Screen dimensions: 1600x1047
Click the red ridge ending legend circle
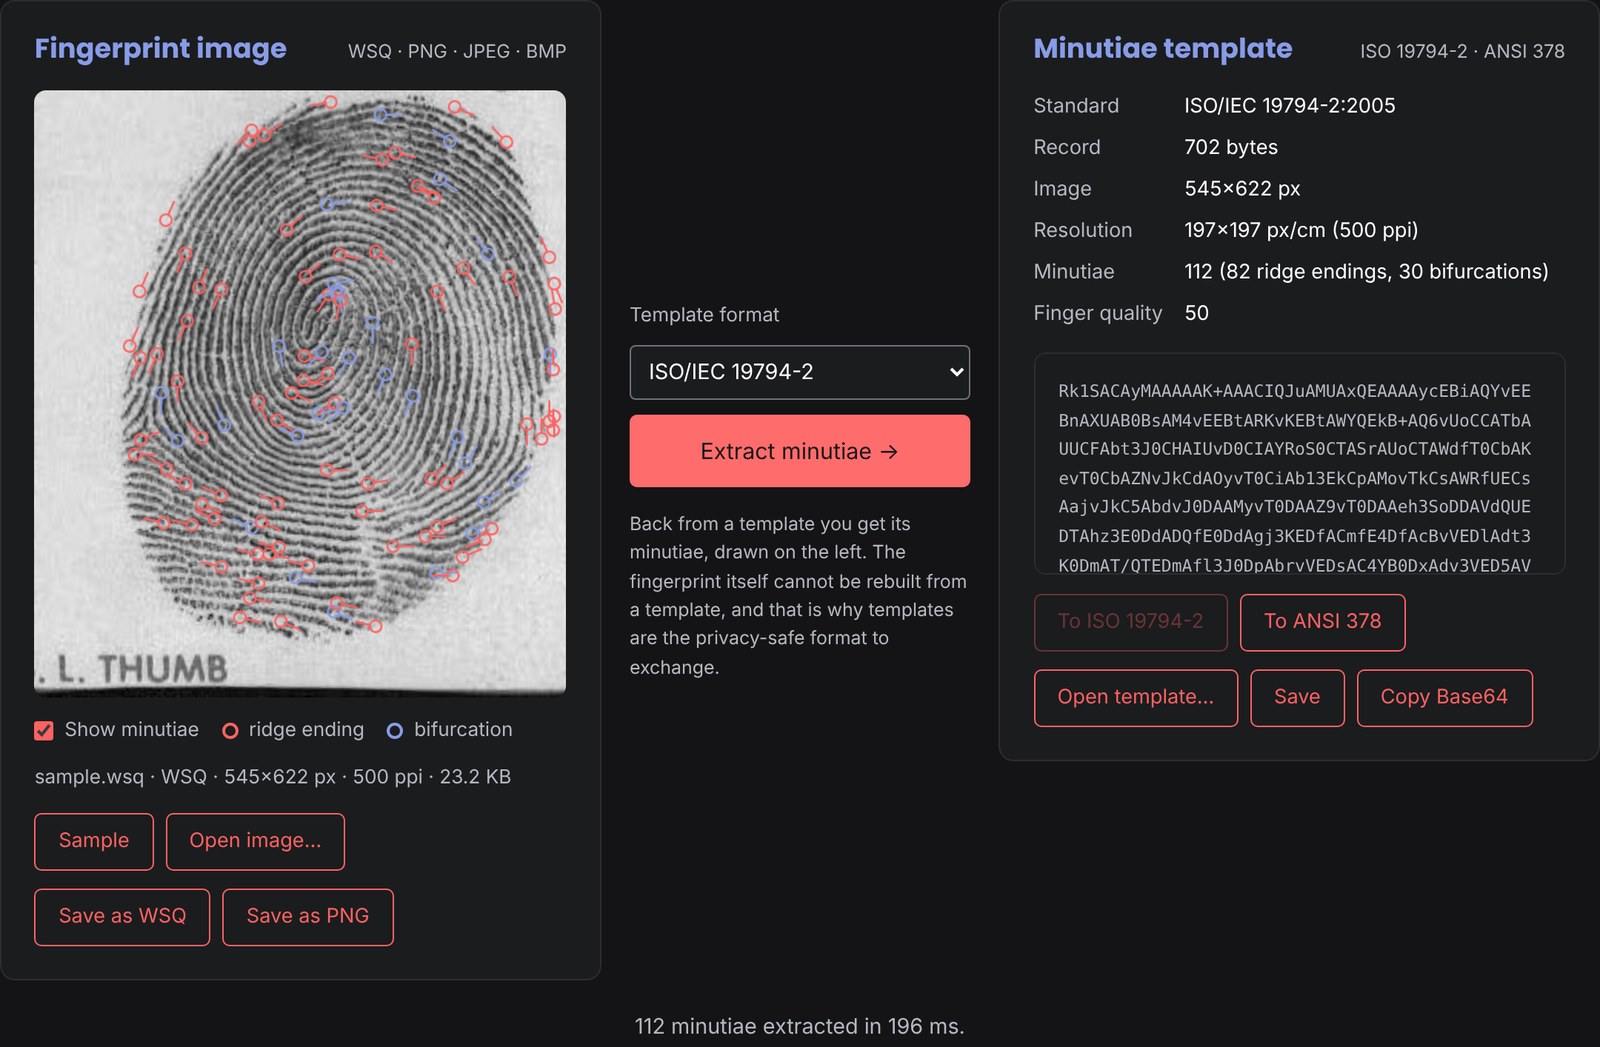pyautogui.click(x=230, y=731)
